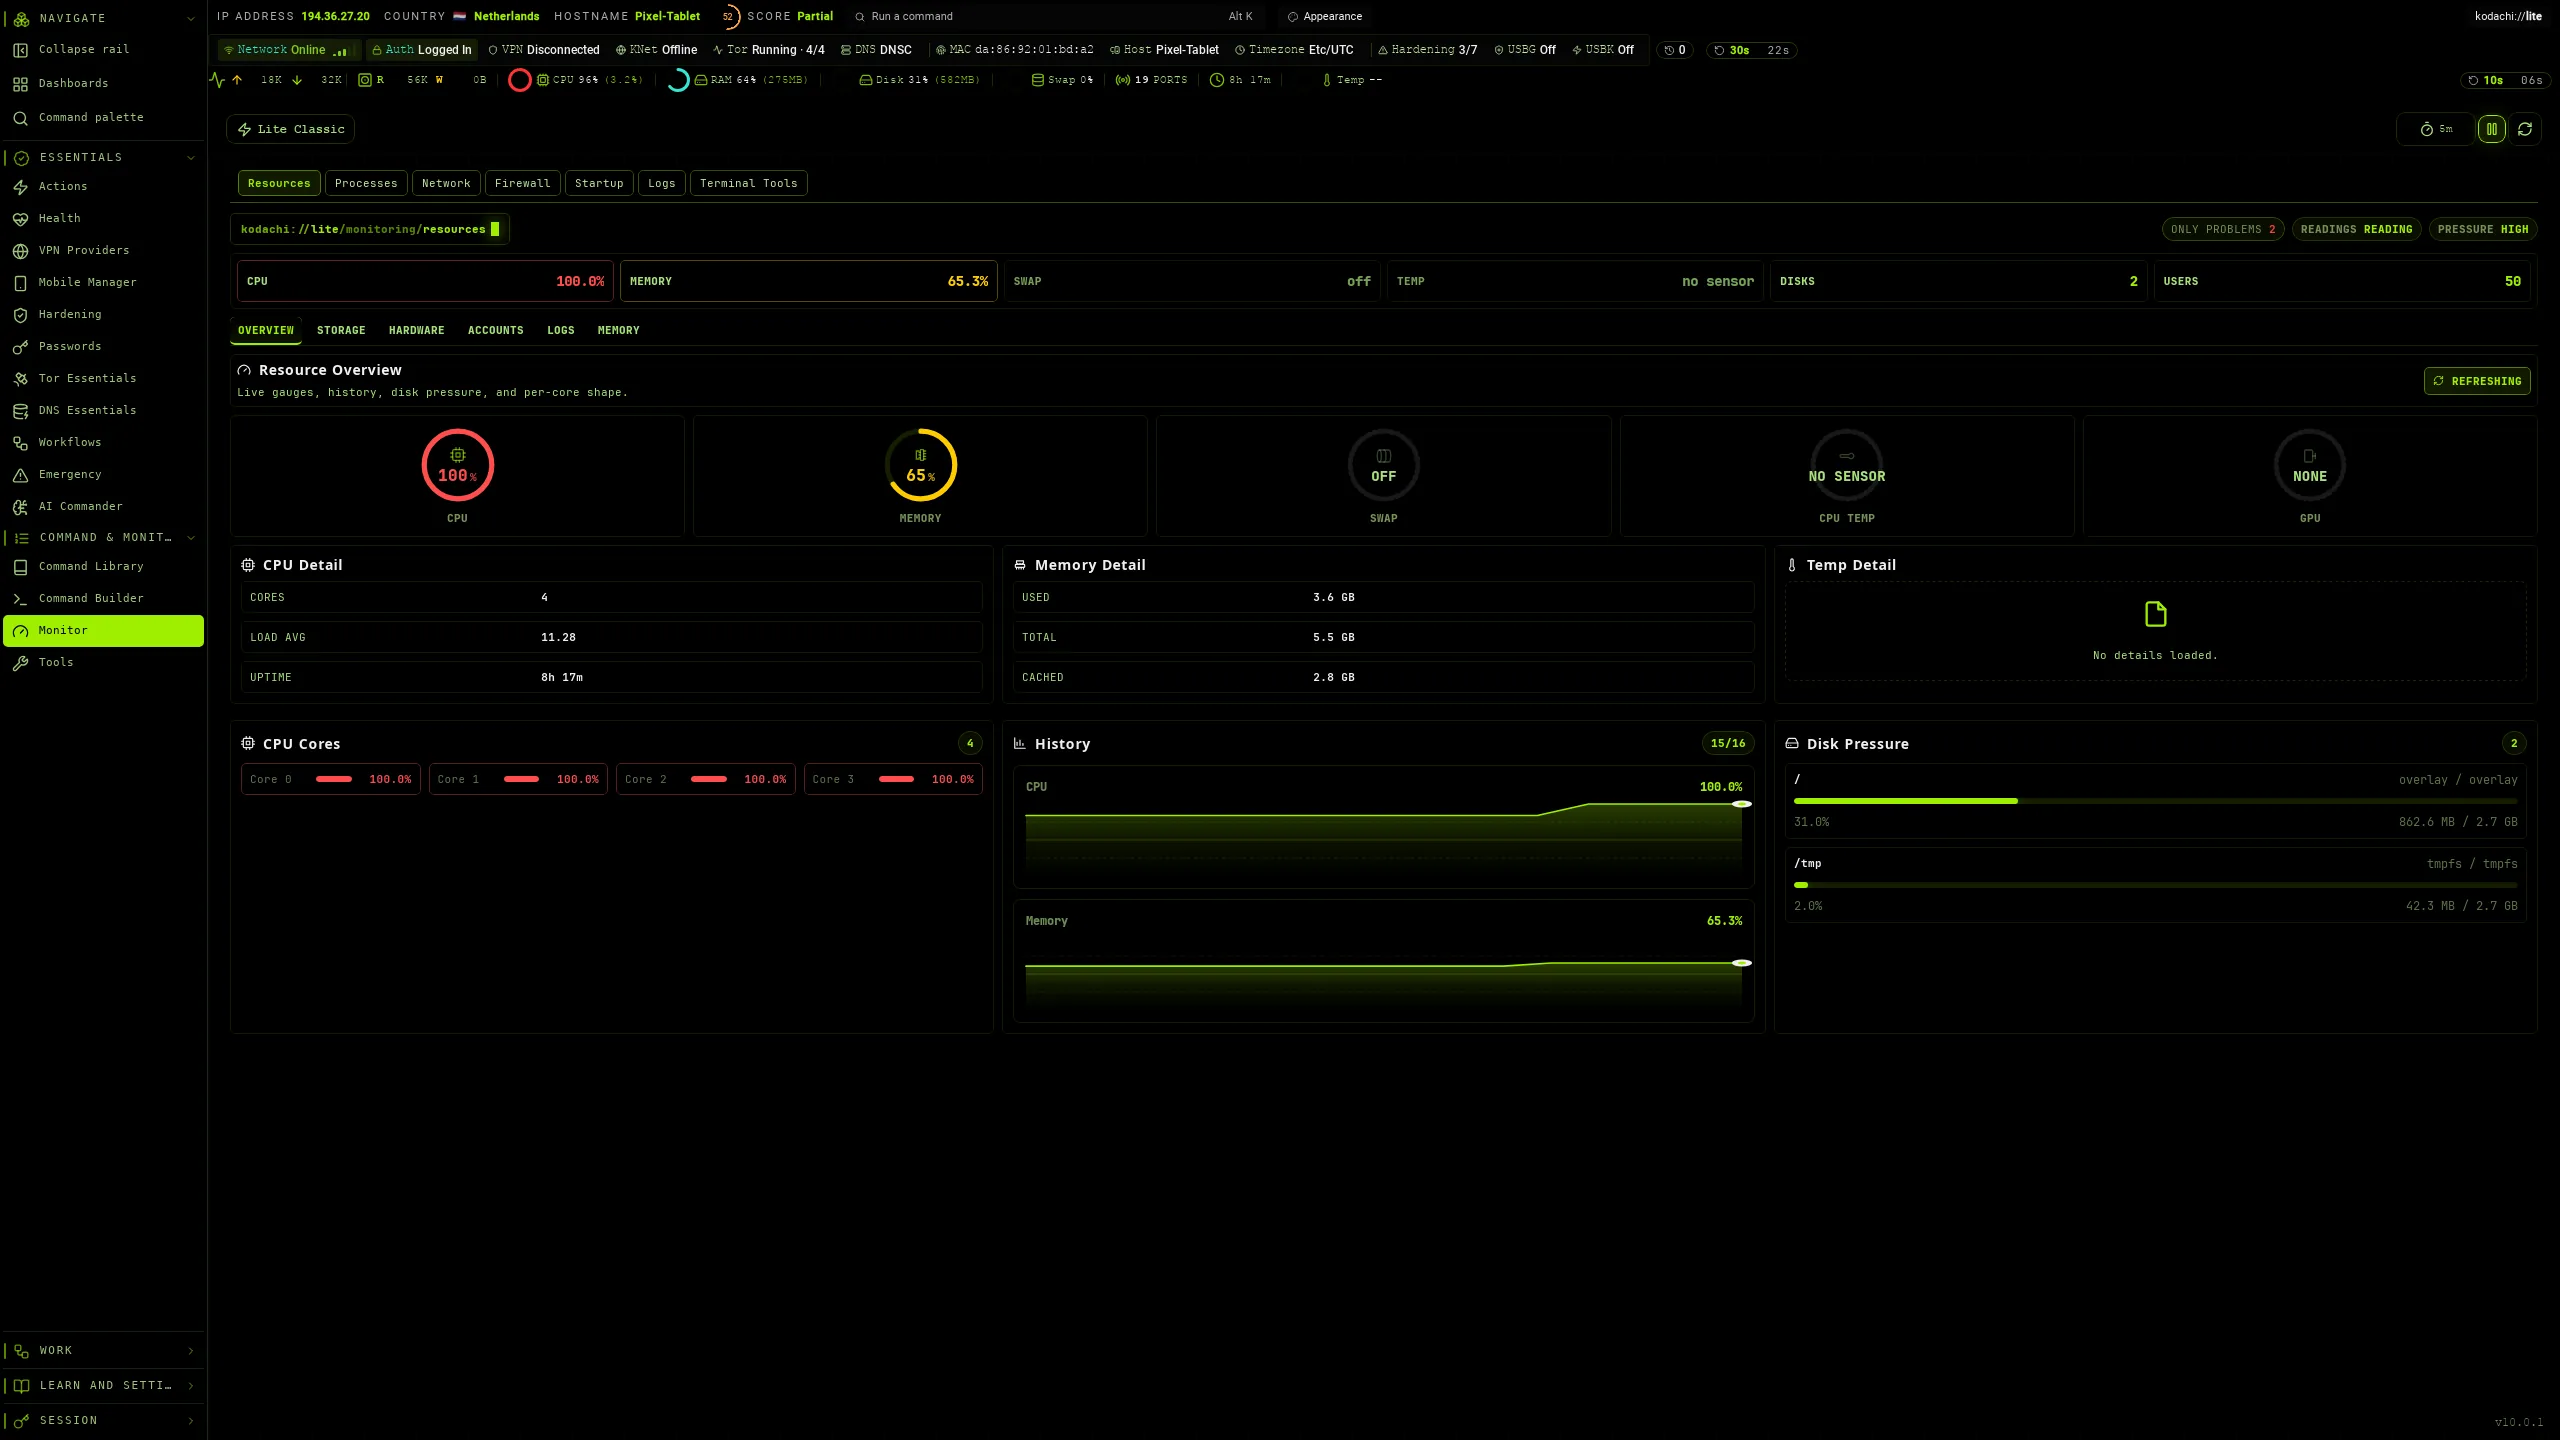Open the Emergency page
The image size is (2560, 1440).
pyautogui.click(x=103, y=475)
